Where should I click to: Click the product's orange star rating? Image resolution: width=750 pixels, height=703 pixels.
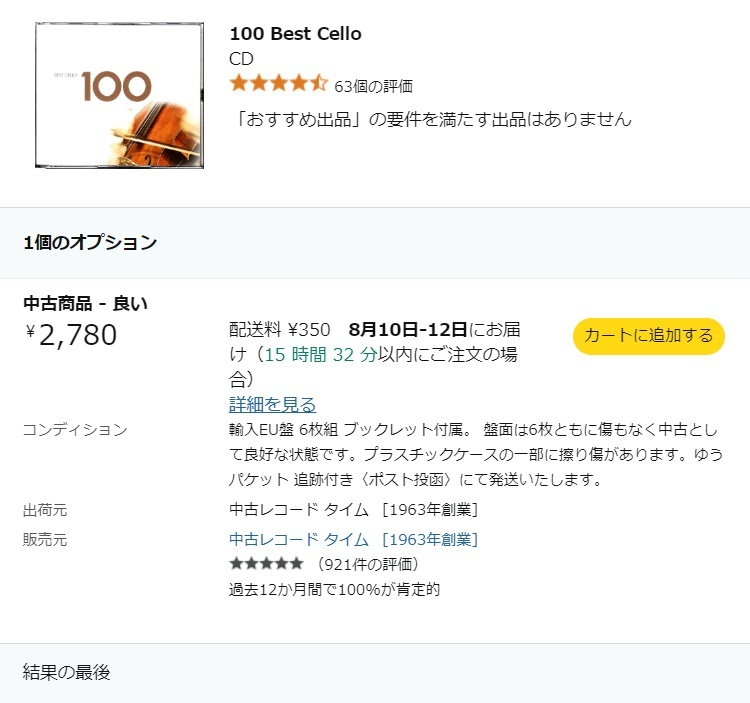(x=278, y=84)
